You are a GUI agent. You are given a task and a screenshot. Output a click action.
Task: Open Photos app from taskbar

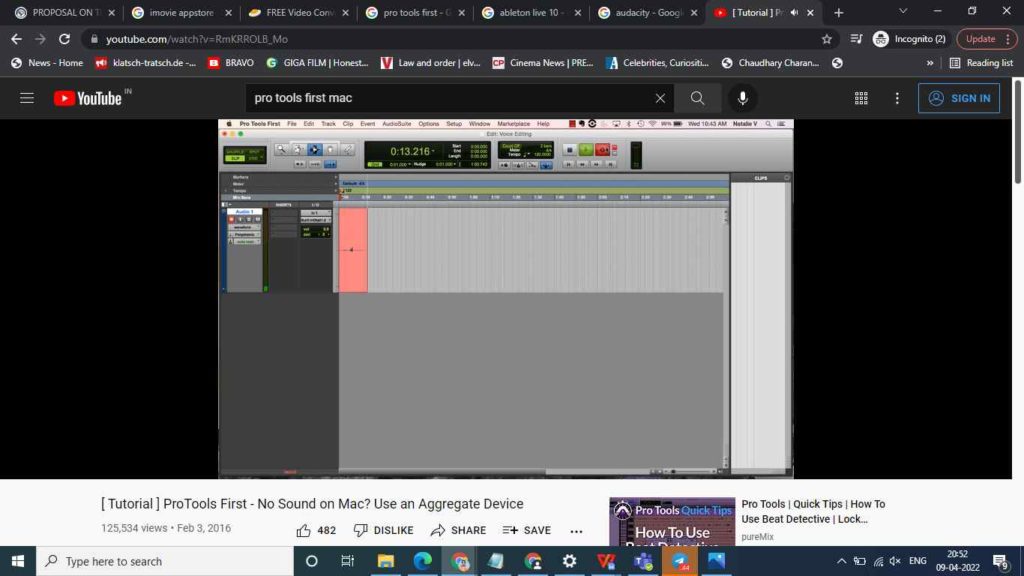tap(716, 561)
